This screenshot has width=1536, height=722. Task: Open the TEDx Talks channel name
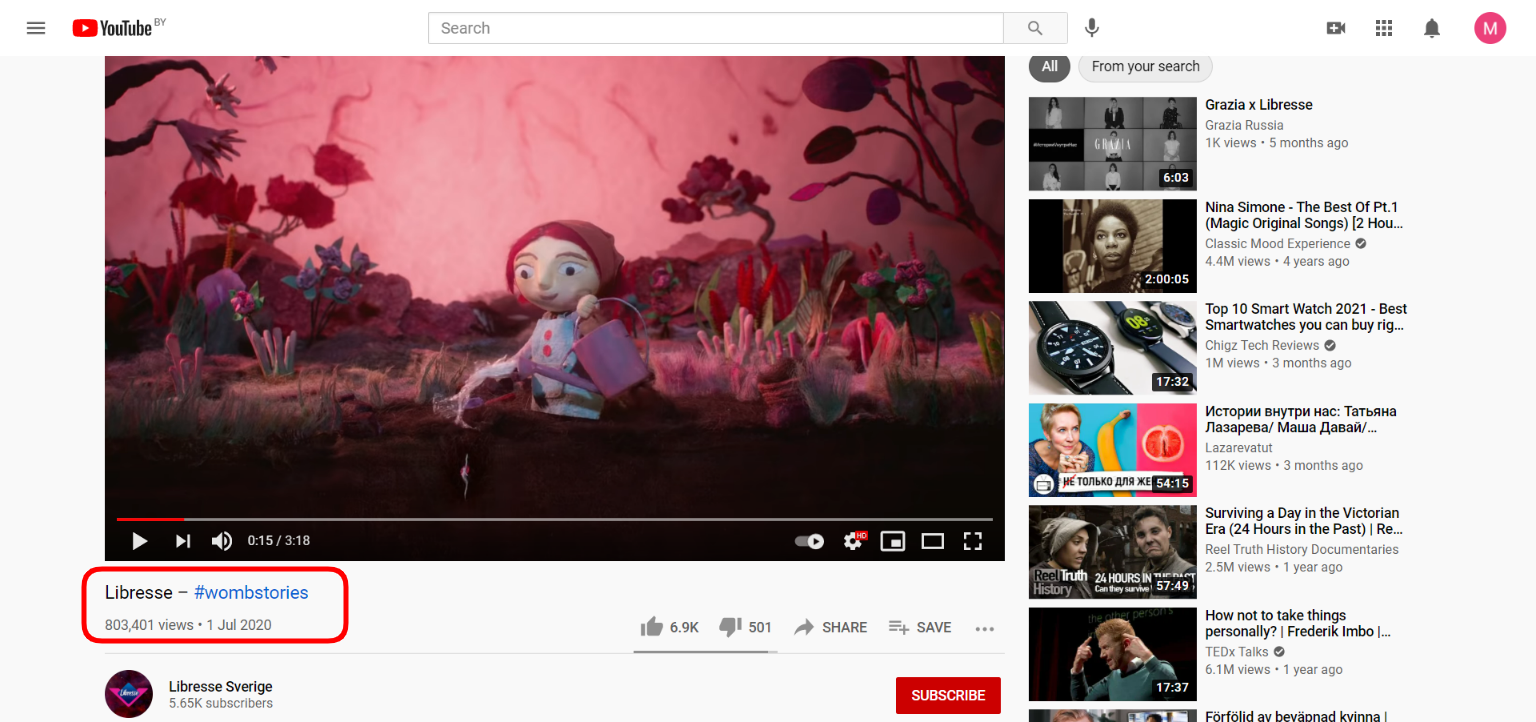coord(1237,651)
